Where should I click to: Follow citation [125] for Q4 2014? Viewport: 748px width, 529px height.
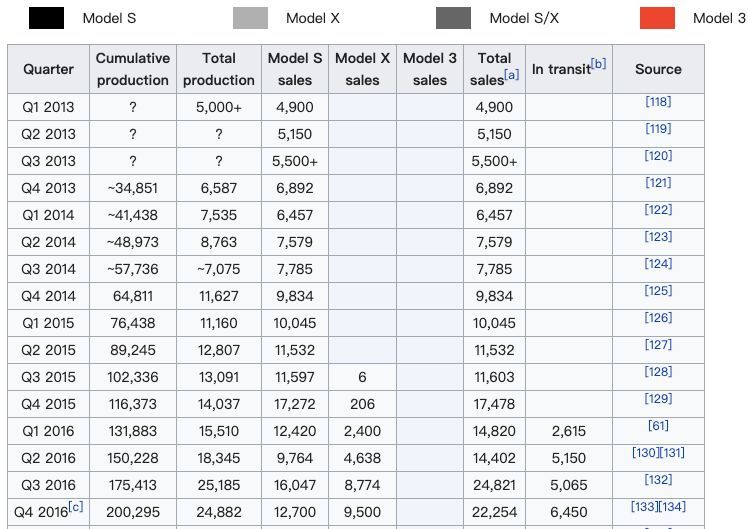(x=658, y=290)
